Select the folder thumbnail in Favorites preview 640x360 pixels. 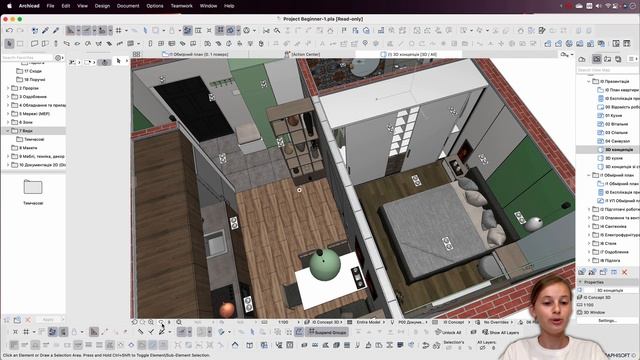click(33, 187)
